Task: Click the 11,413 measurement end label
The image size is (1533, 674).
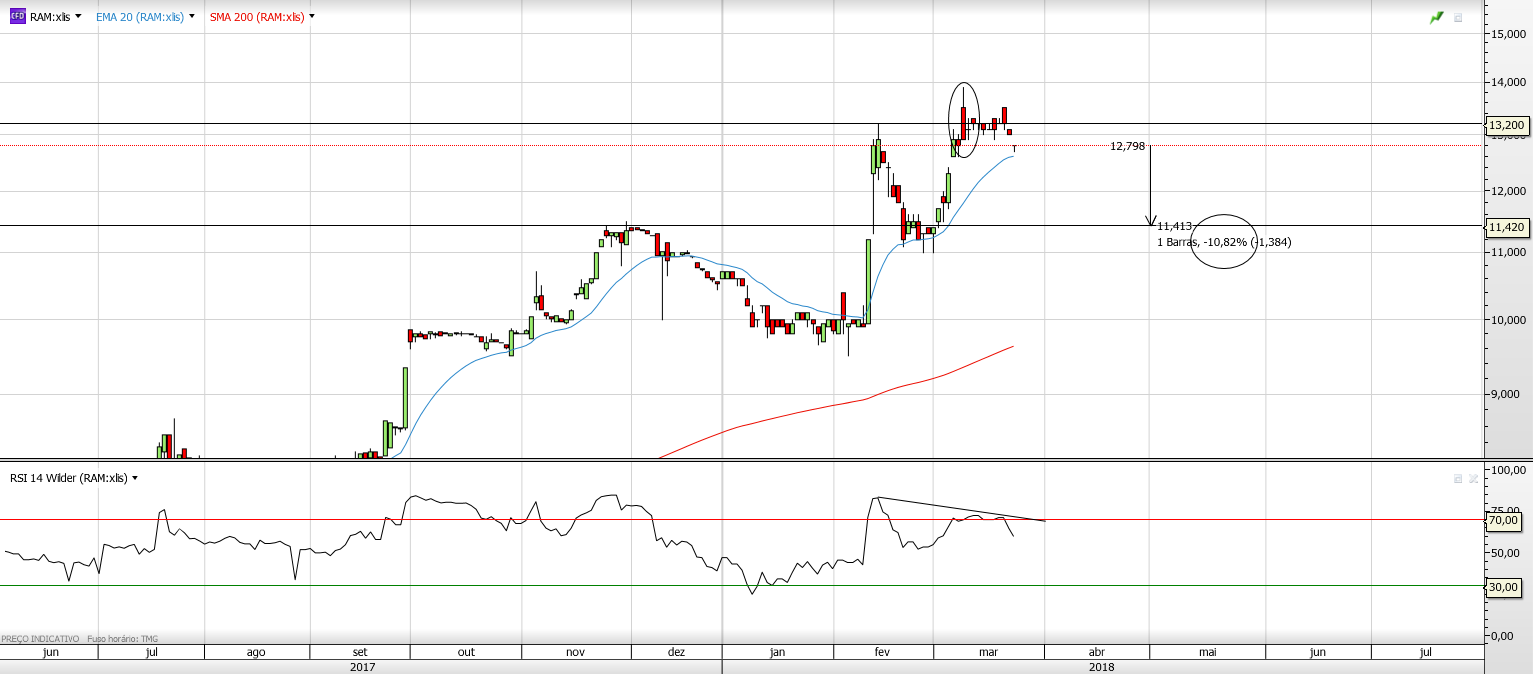Action: coord(1175,227)
